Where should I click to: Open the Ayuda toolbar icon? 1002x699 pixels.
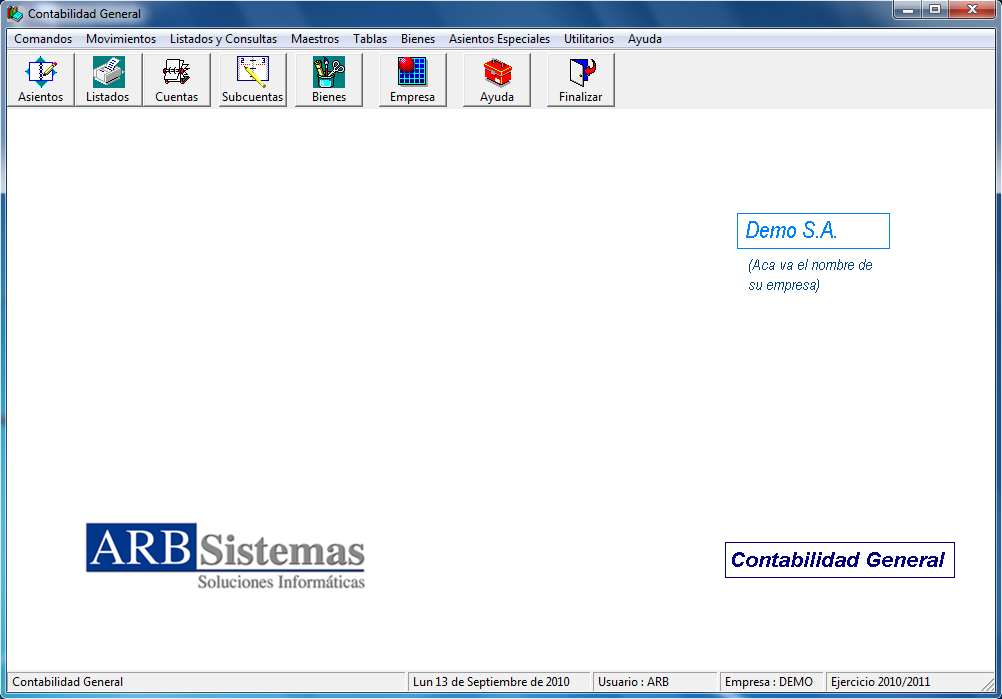point(497,79)
